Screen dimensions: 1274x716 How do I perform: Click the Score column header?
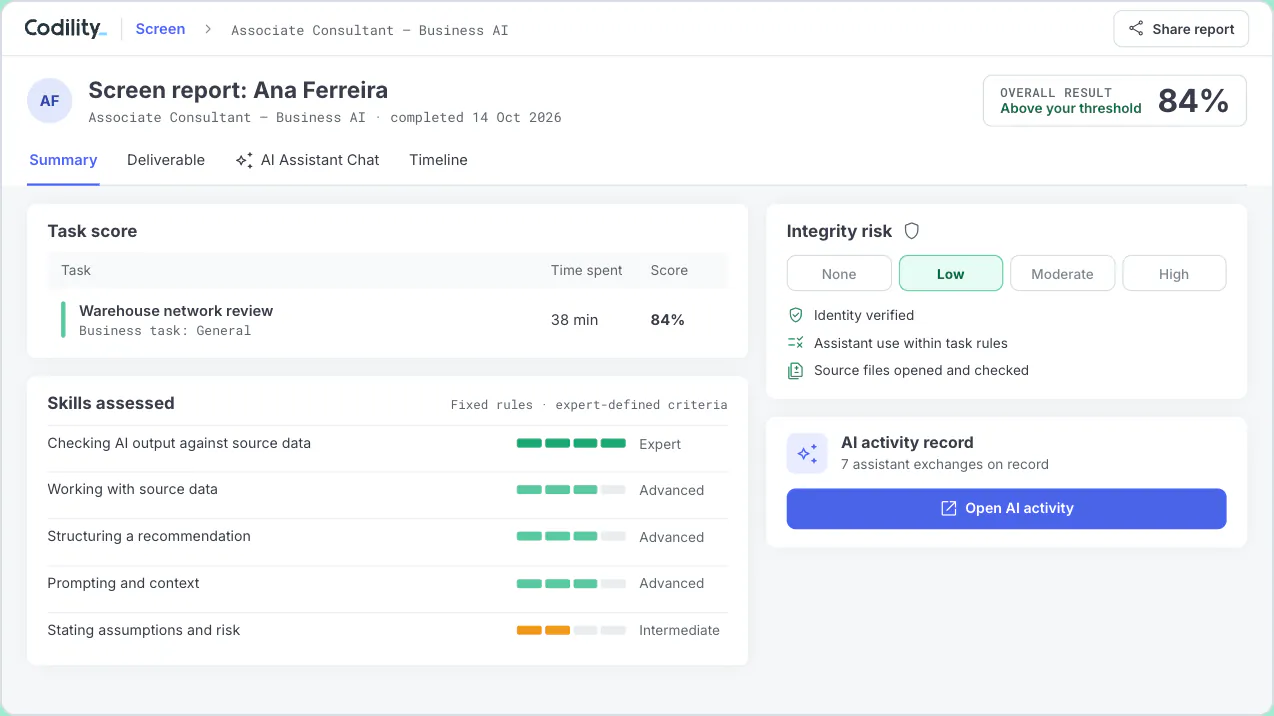pos(669,270)
